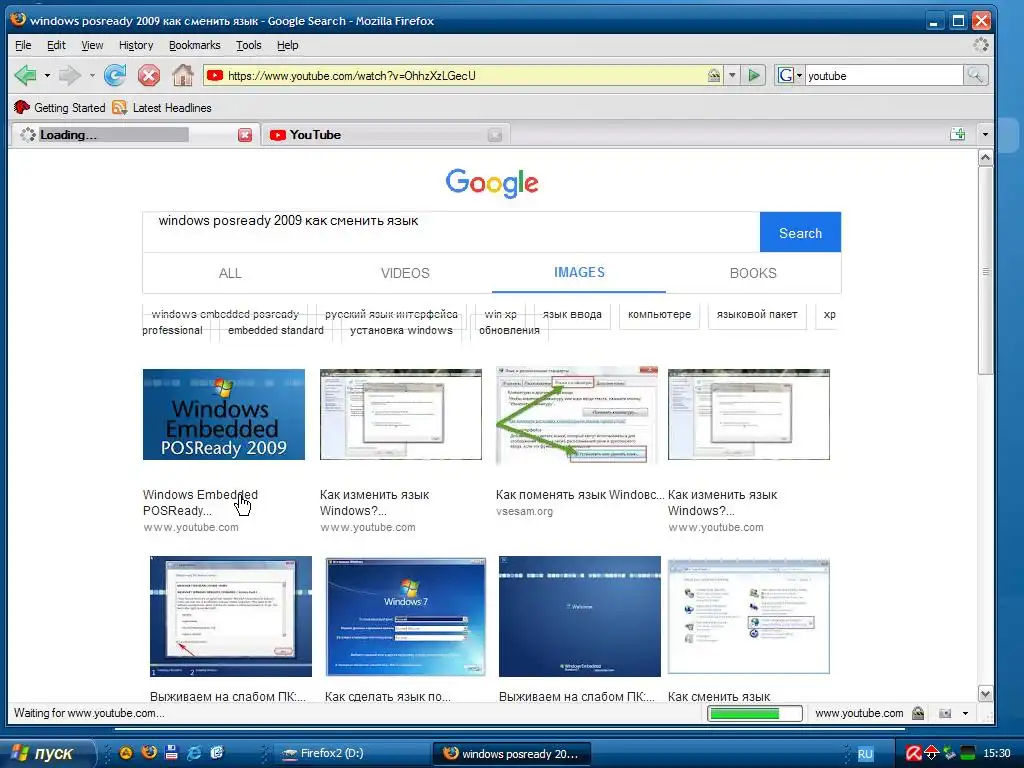
Task: Click the Getting Started bookmark icon
Action: click(x=22, y=107)
